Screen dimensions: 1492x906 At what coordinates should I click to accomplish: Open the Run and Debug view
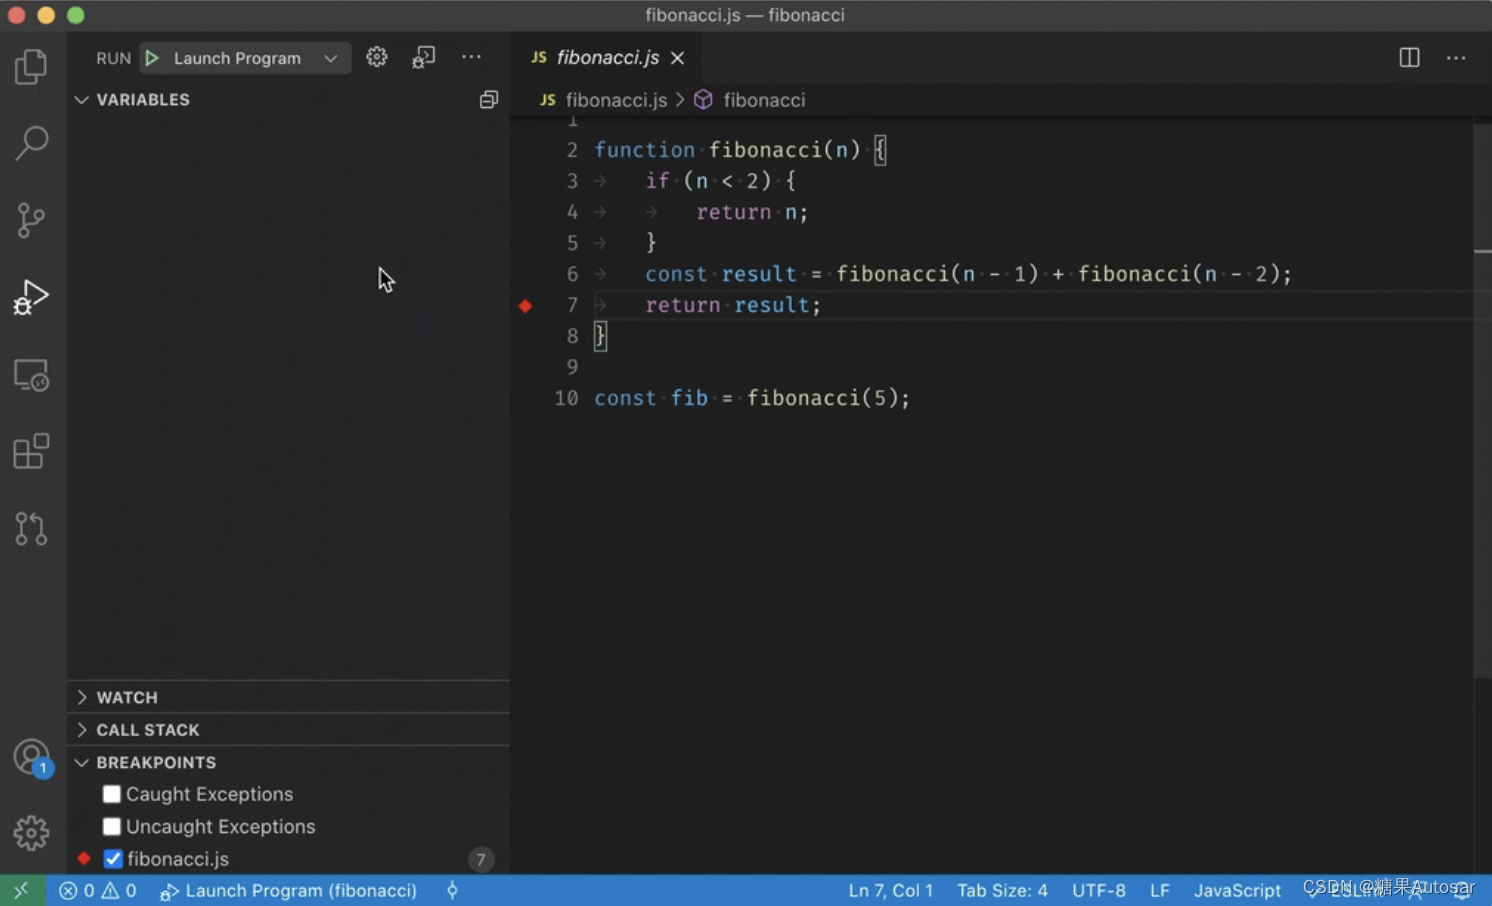31,297
